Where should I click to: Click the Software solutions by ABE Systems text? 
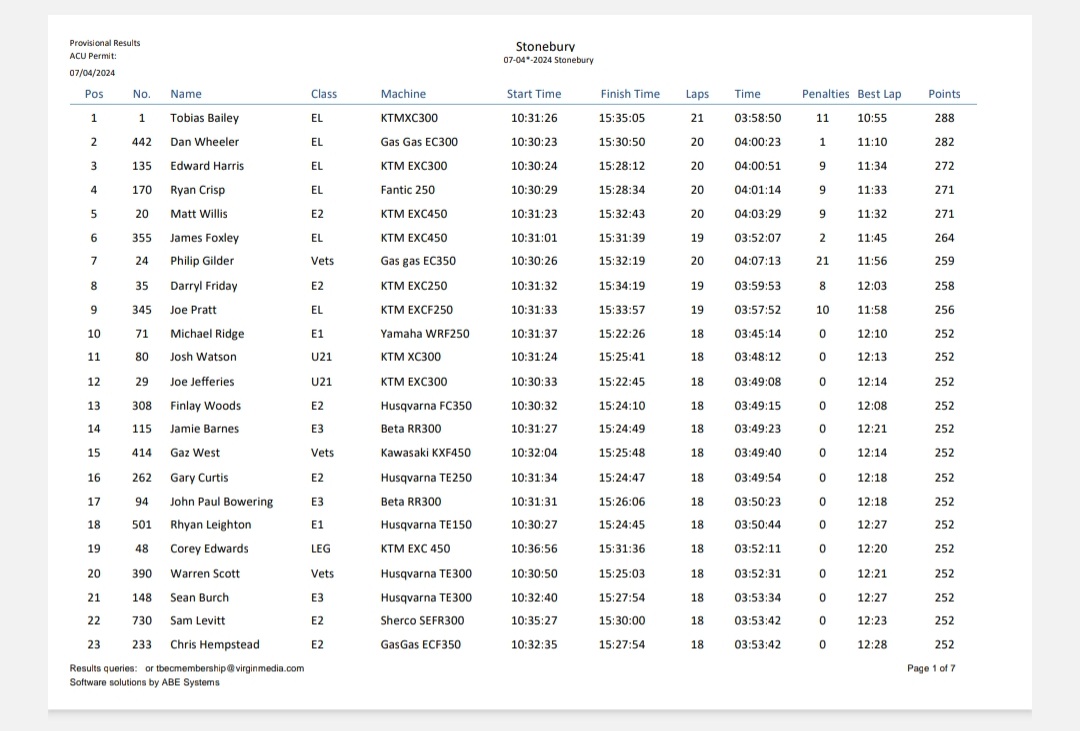144,682
